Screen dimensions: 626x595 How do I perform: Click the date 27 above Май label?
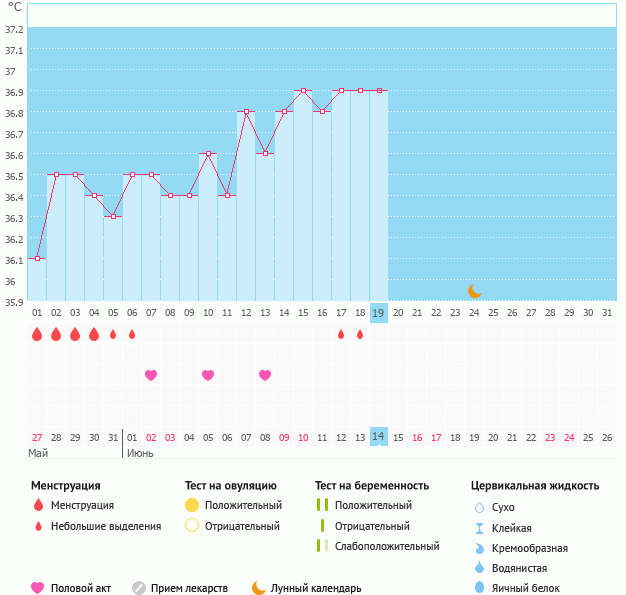37,437
